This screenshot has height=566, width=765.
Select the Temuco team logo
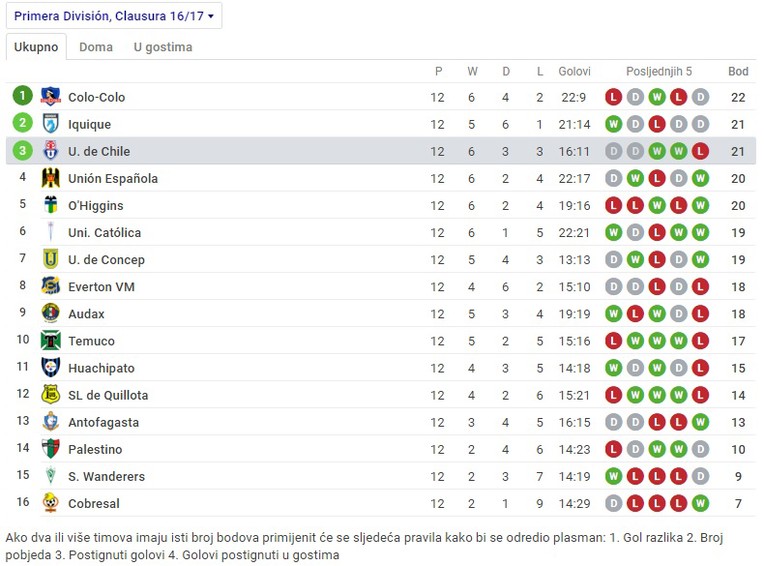point(51,341)
